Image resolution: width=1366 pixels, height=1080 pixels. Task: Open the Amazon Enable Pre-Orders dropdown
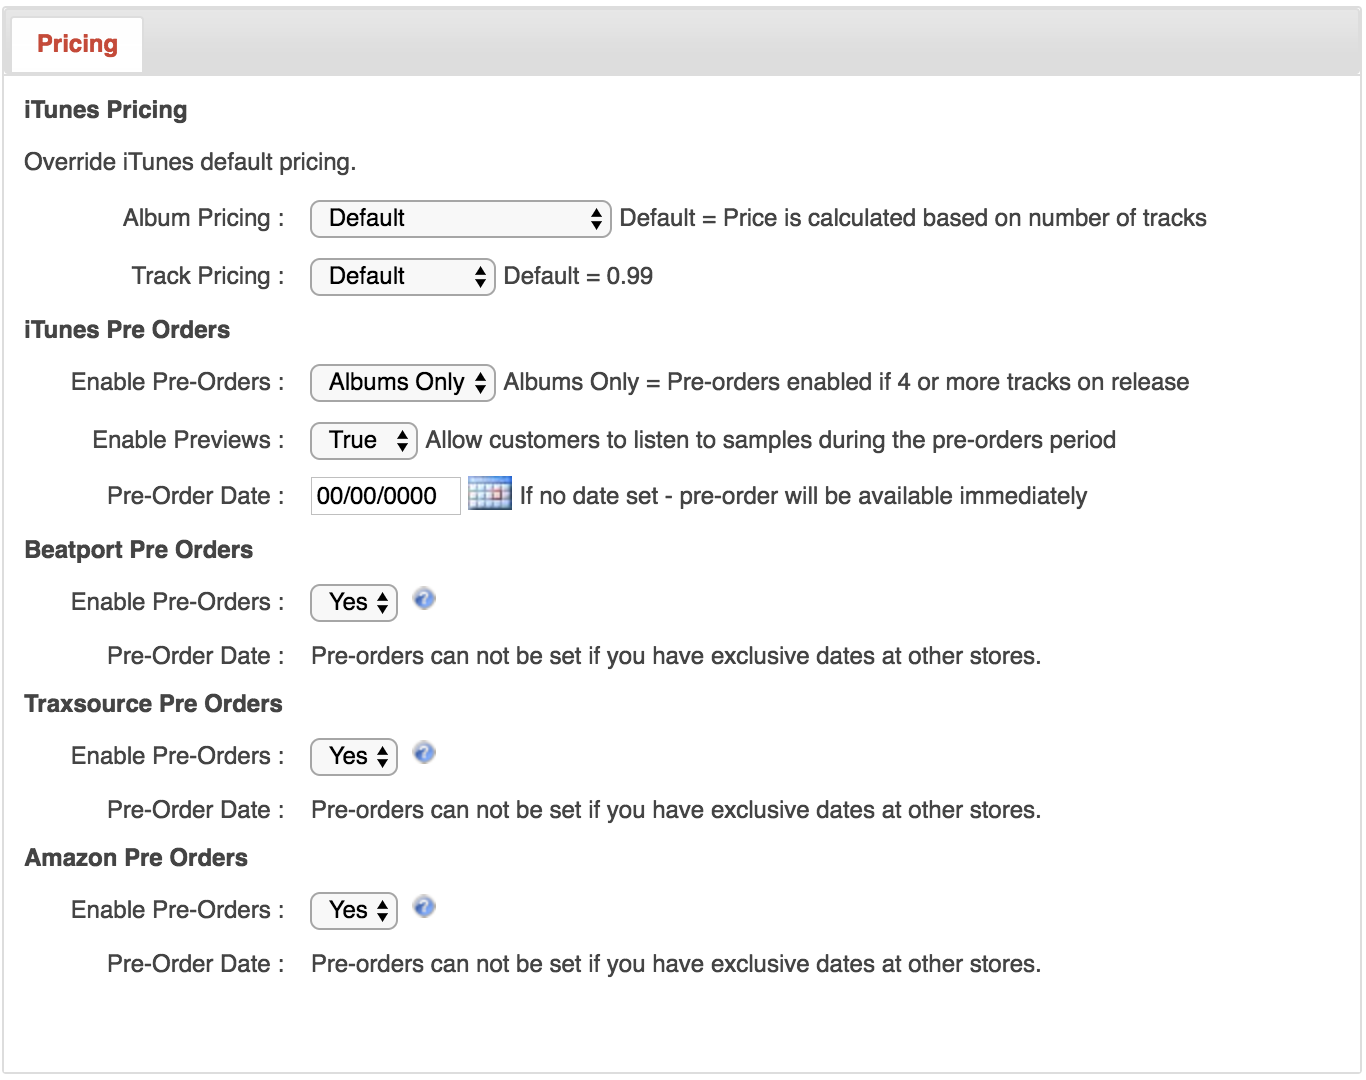(x=354, y=911)
